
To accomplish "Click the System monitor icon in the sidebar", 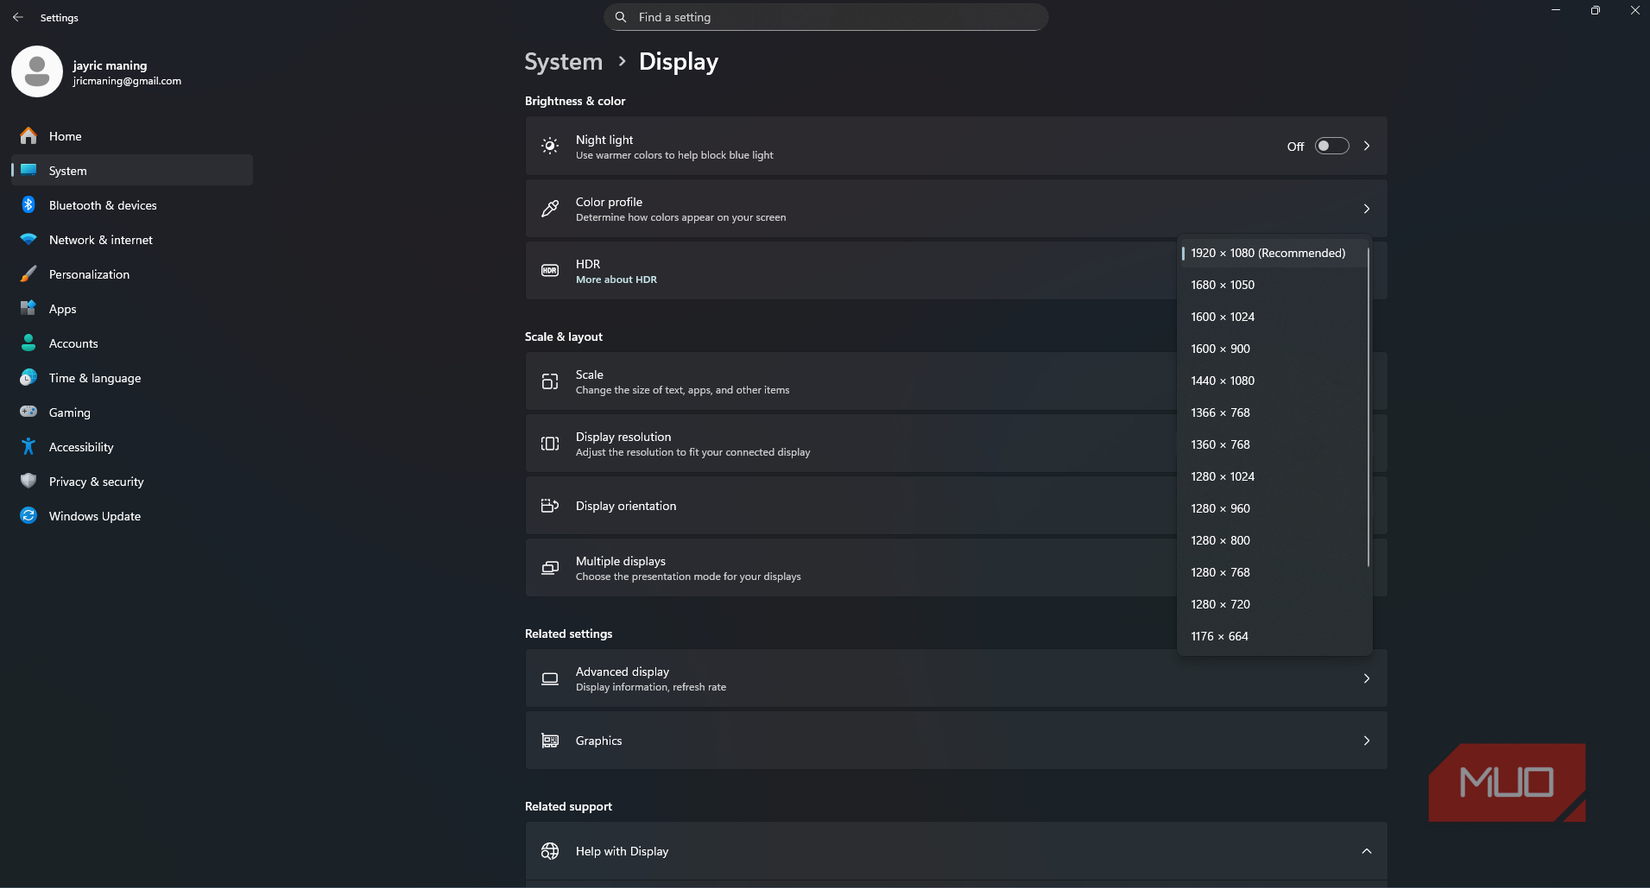I will point(28,170).
